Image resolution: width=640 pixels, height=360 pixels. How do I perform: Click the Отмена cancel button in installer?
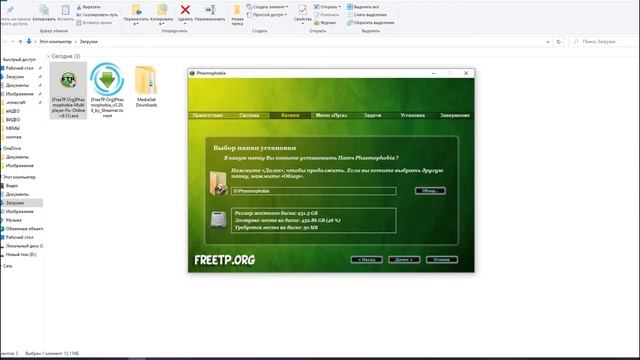pos(442,260)
